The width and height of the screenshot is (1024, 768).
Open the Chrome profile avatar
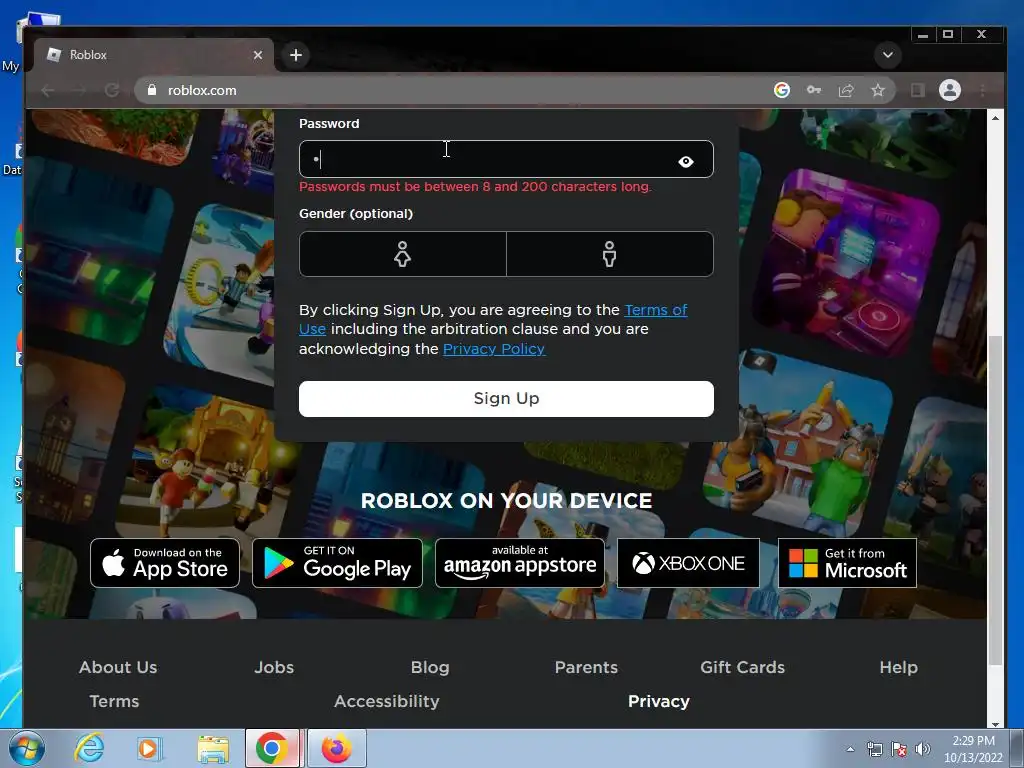click(x=950, y=90)
